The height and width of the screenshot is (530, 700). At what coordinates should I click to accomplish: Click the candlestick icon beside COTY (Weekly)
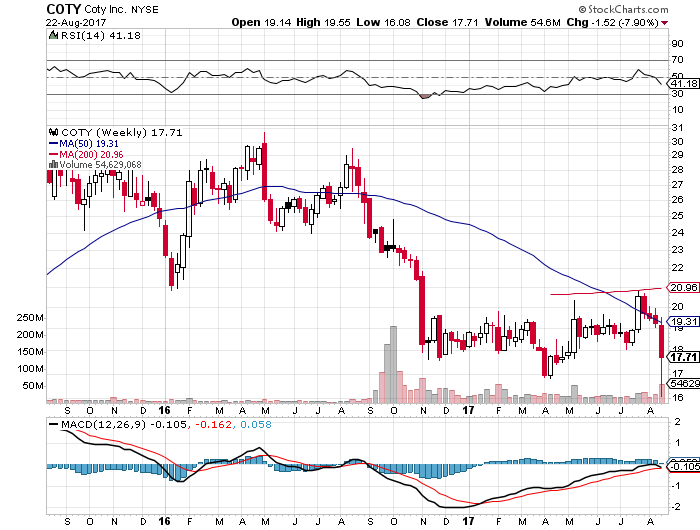click(x=54, y=131)
